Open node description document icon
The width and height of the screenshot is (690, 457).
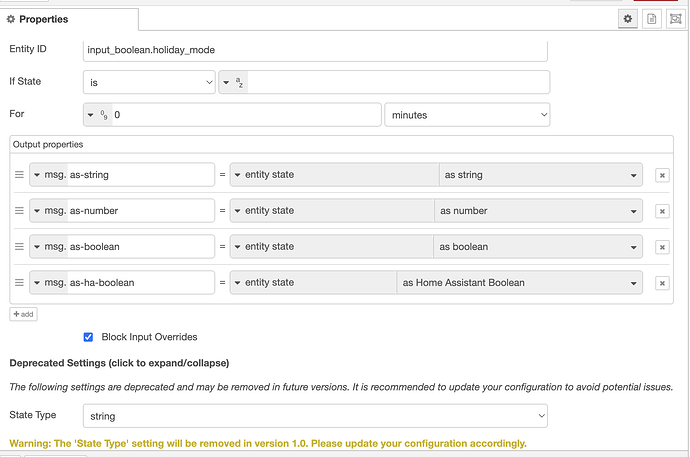tap(652, 19)
